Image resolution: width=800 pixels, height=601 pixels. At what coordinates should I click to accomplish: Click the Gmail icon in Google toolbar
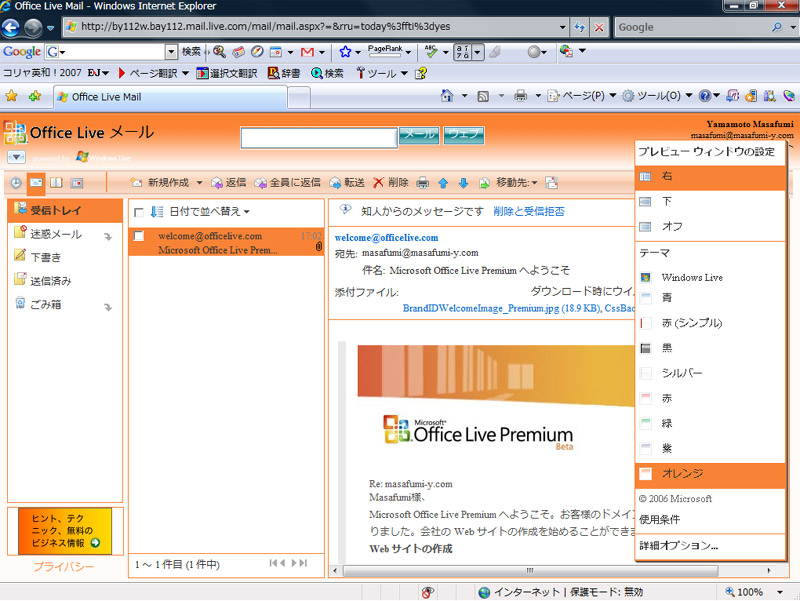(307, 52)
